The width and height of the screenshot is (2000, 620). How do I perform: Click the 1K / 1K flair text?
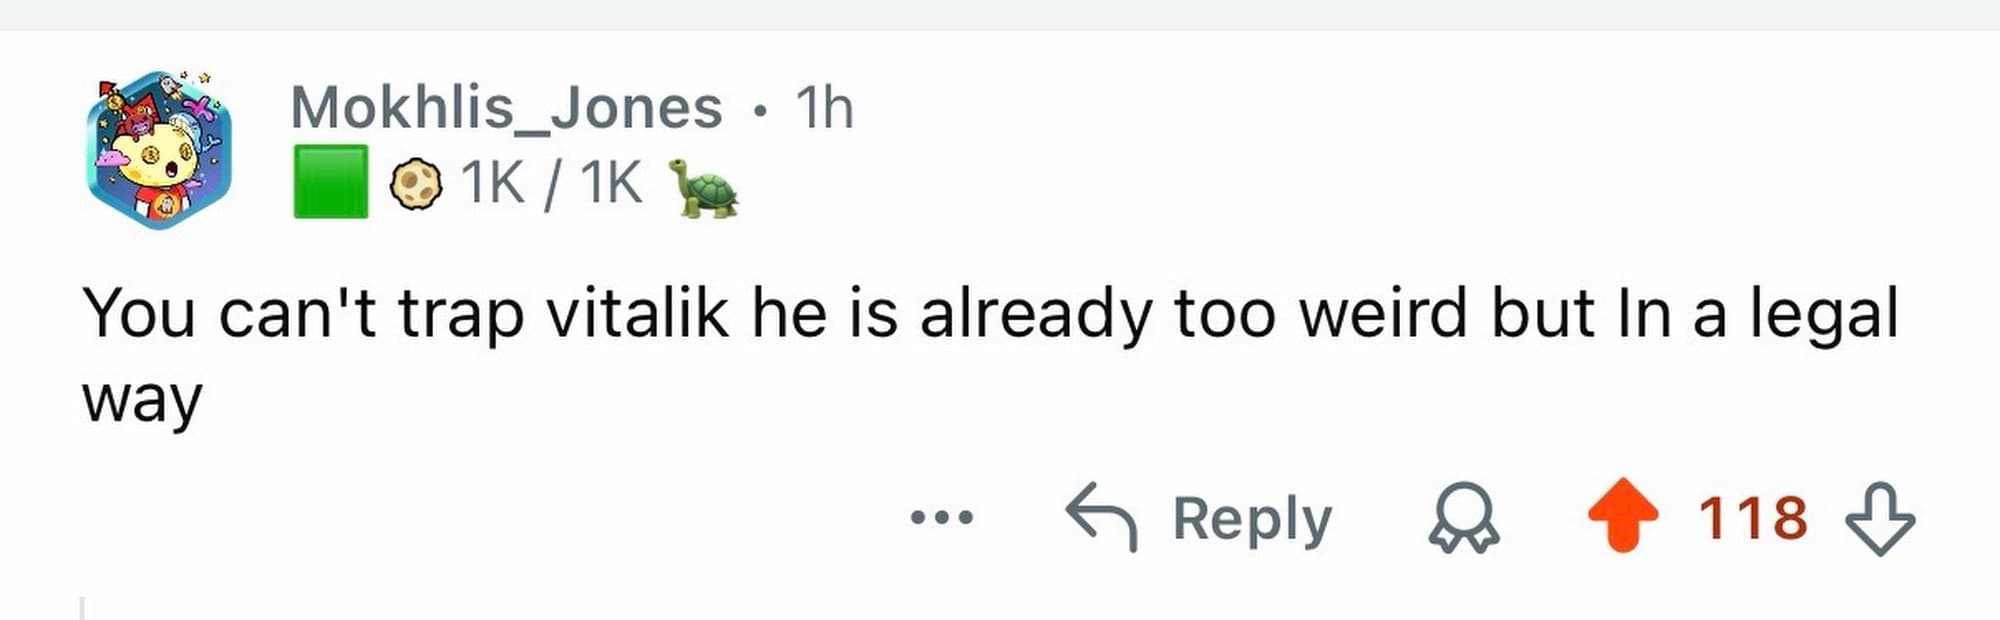551,184
